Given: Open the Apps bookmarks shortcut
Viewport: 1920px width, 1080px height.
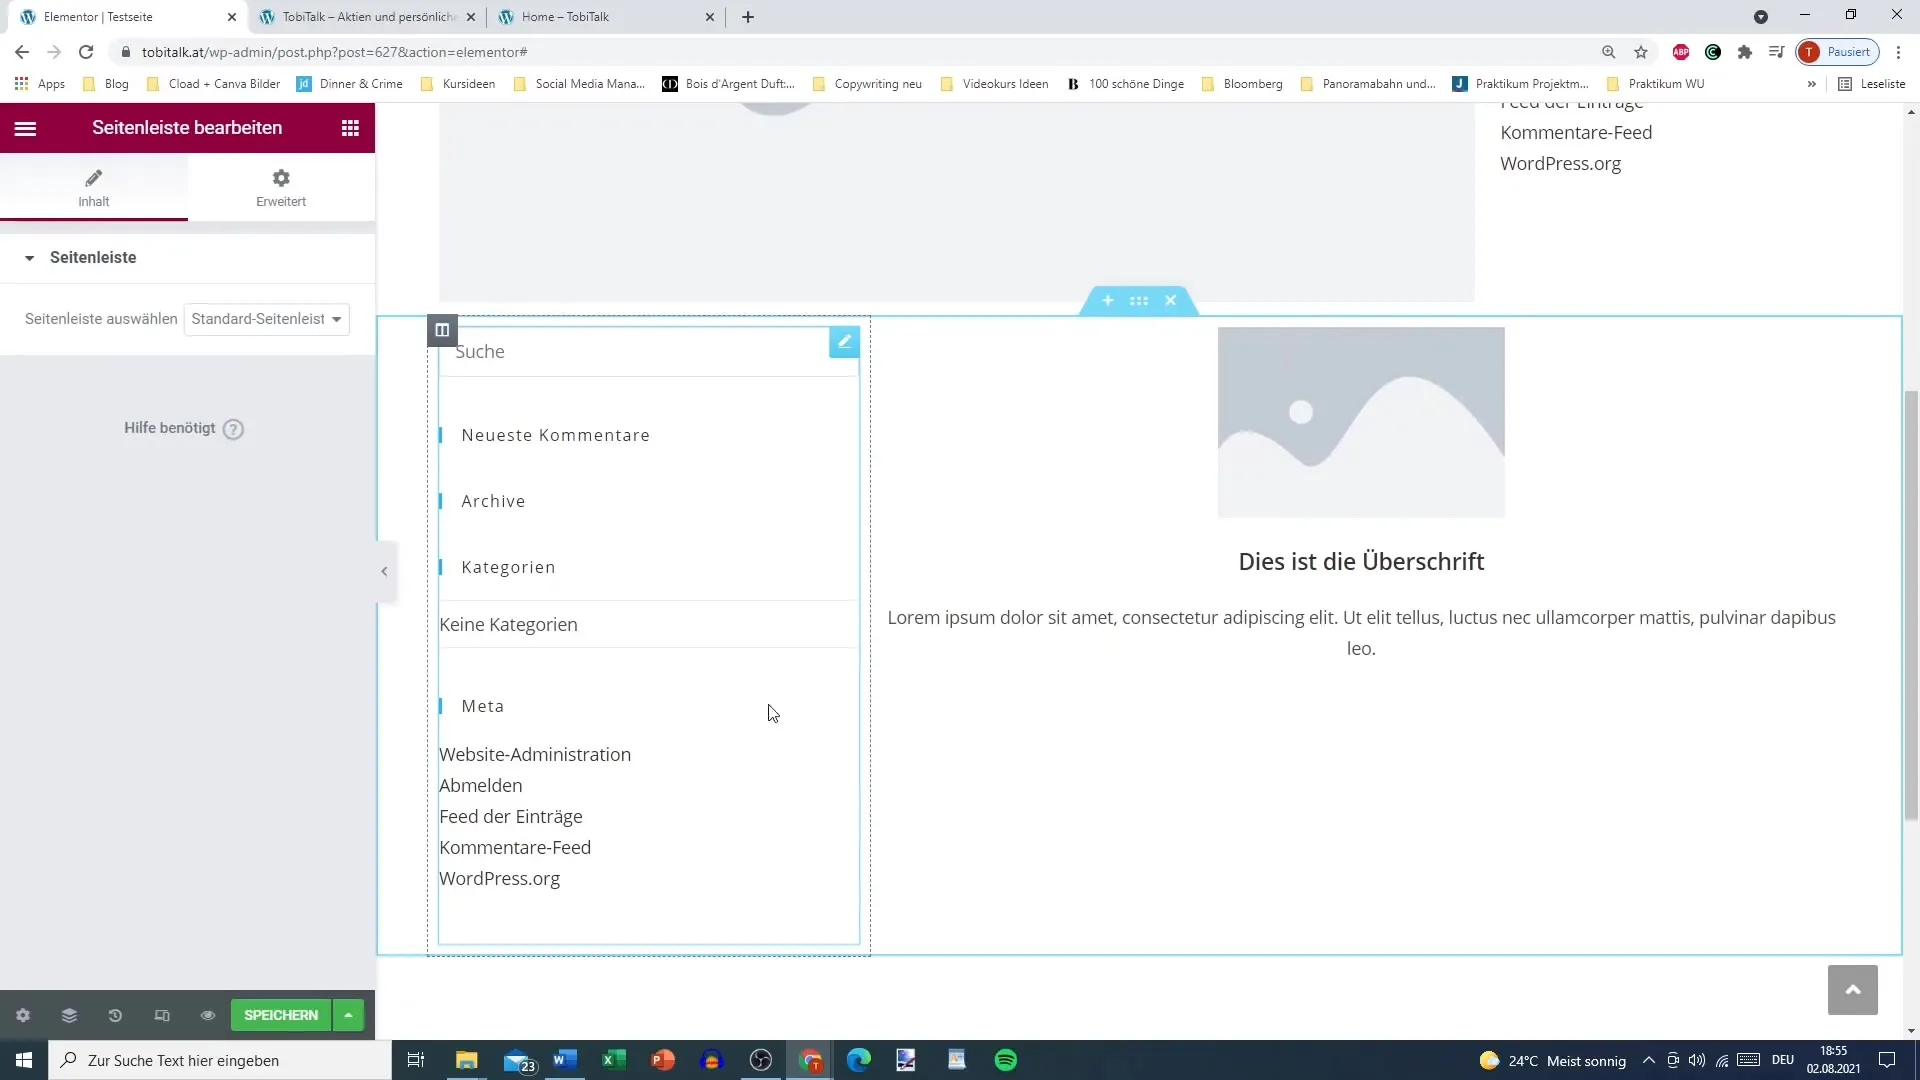Looking at the screenshot, I should pos(40,84).
